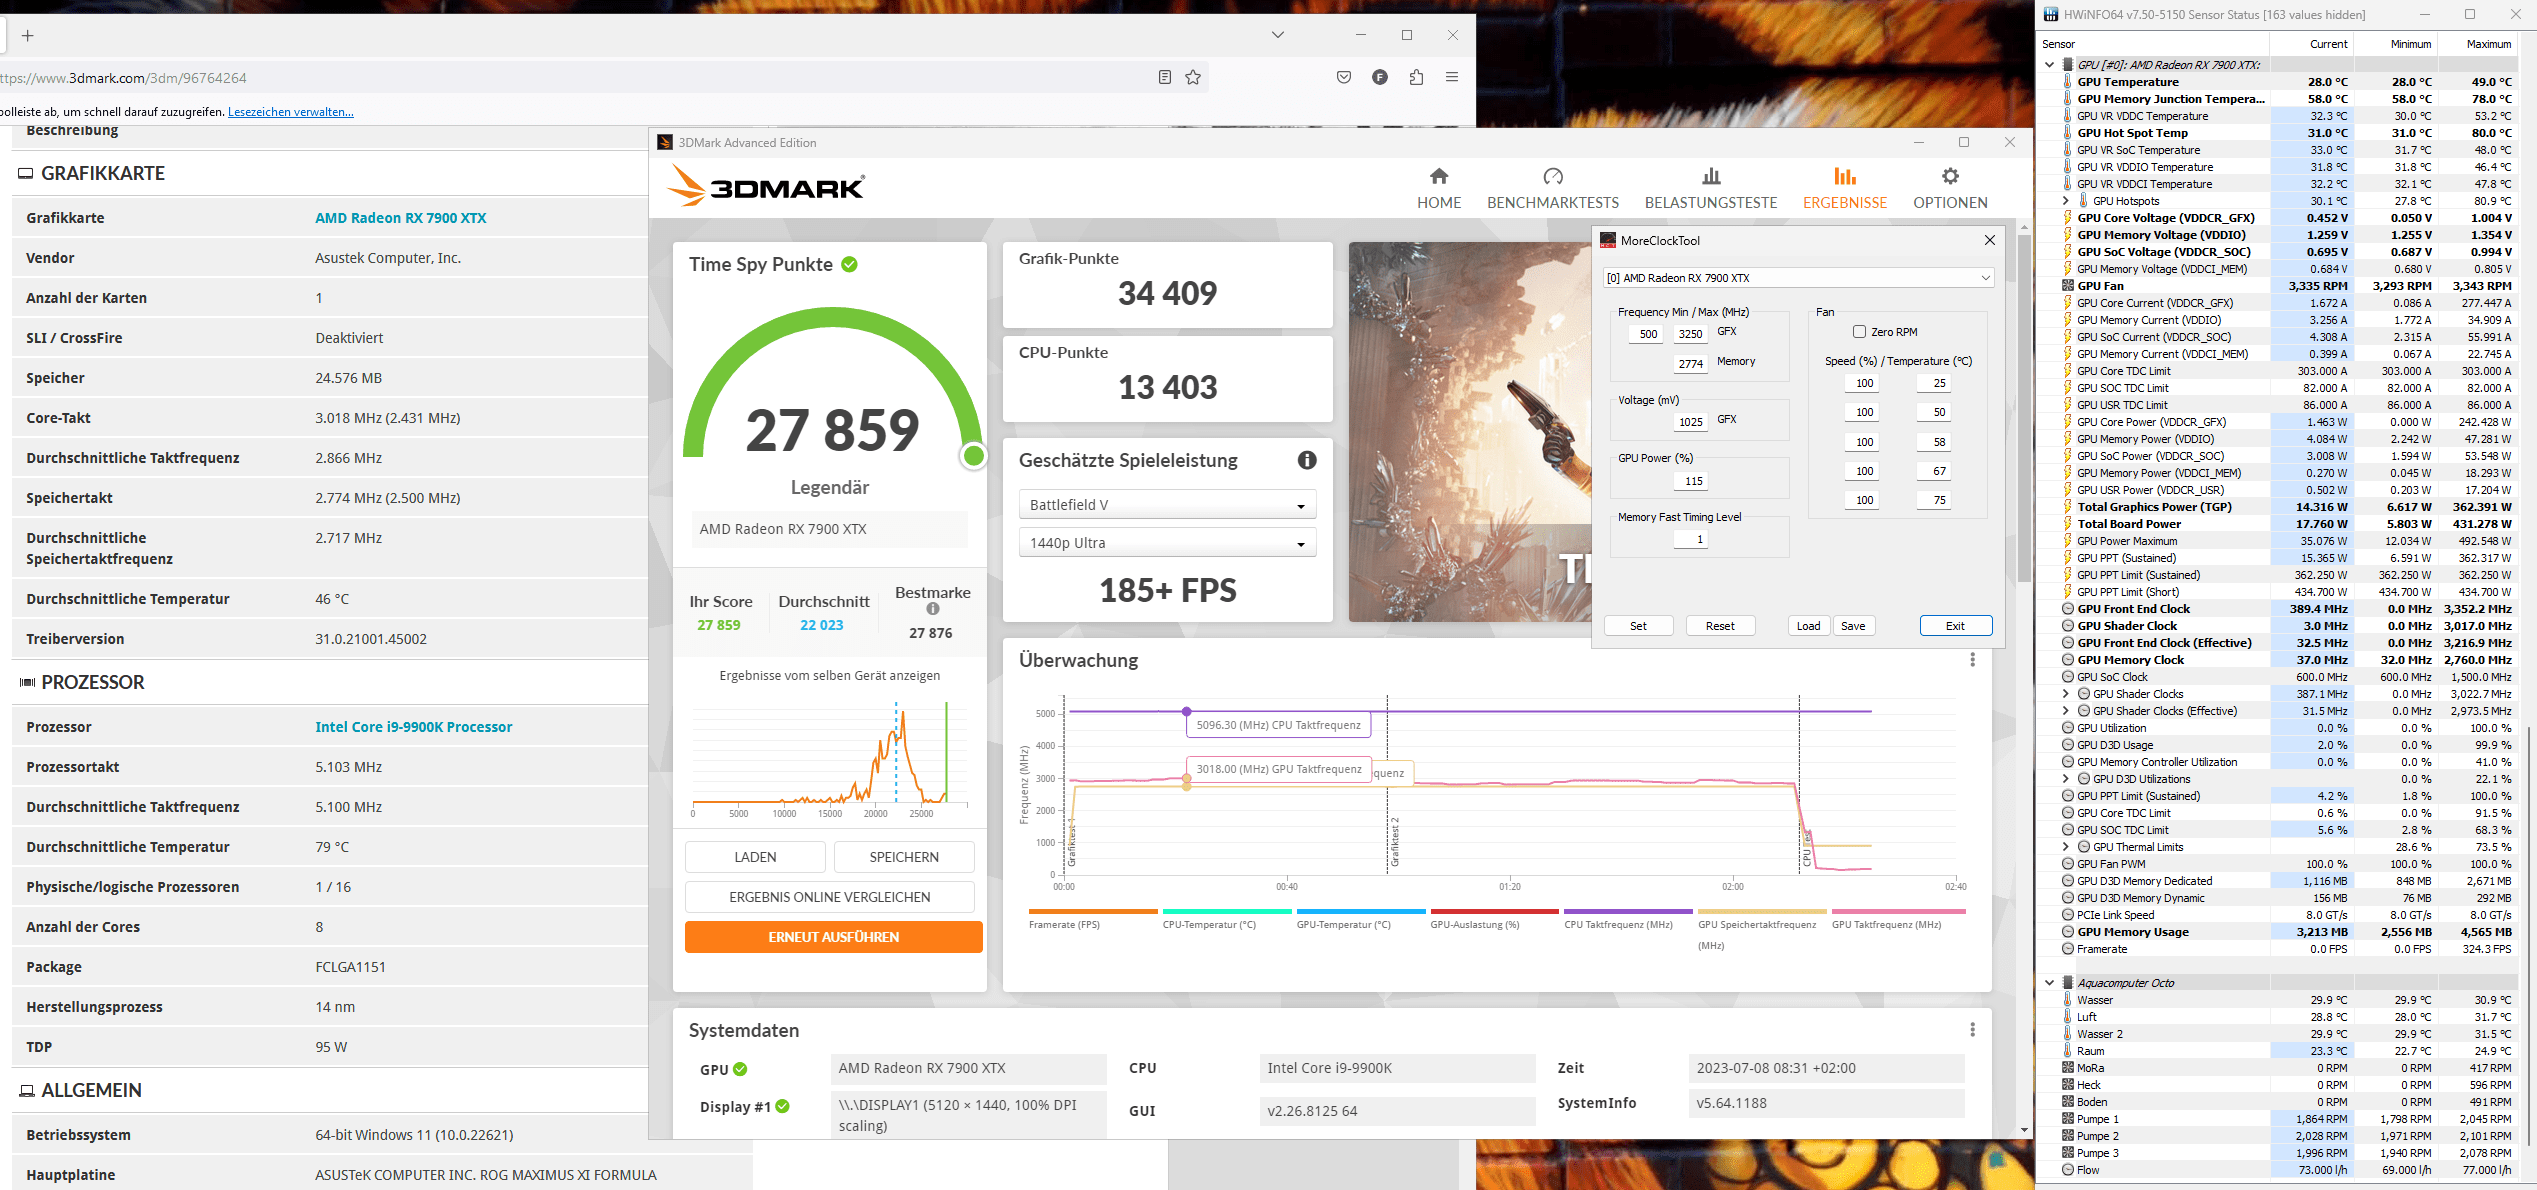Edit the GFX voltage field showing 1025

click(1691, 422)
